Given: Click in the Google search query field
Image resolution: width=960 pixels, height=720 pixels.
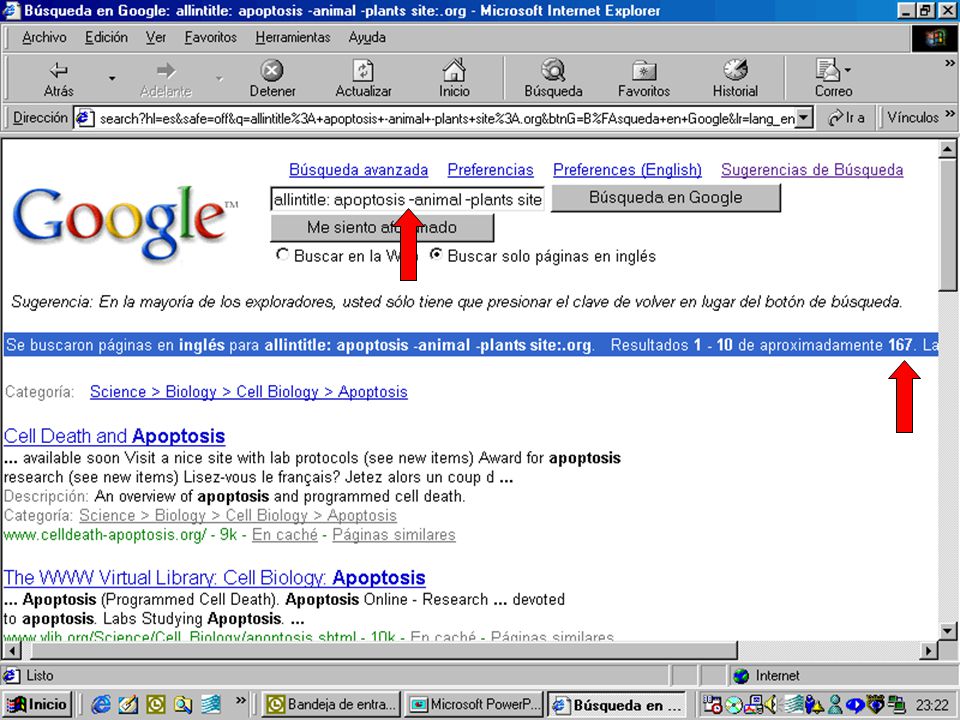Looking at the screenshot, I should coord(407,199).
